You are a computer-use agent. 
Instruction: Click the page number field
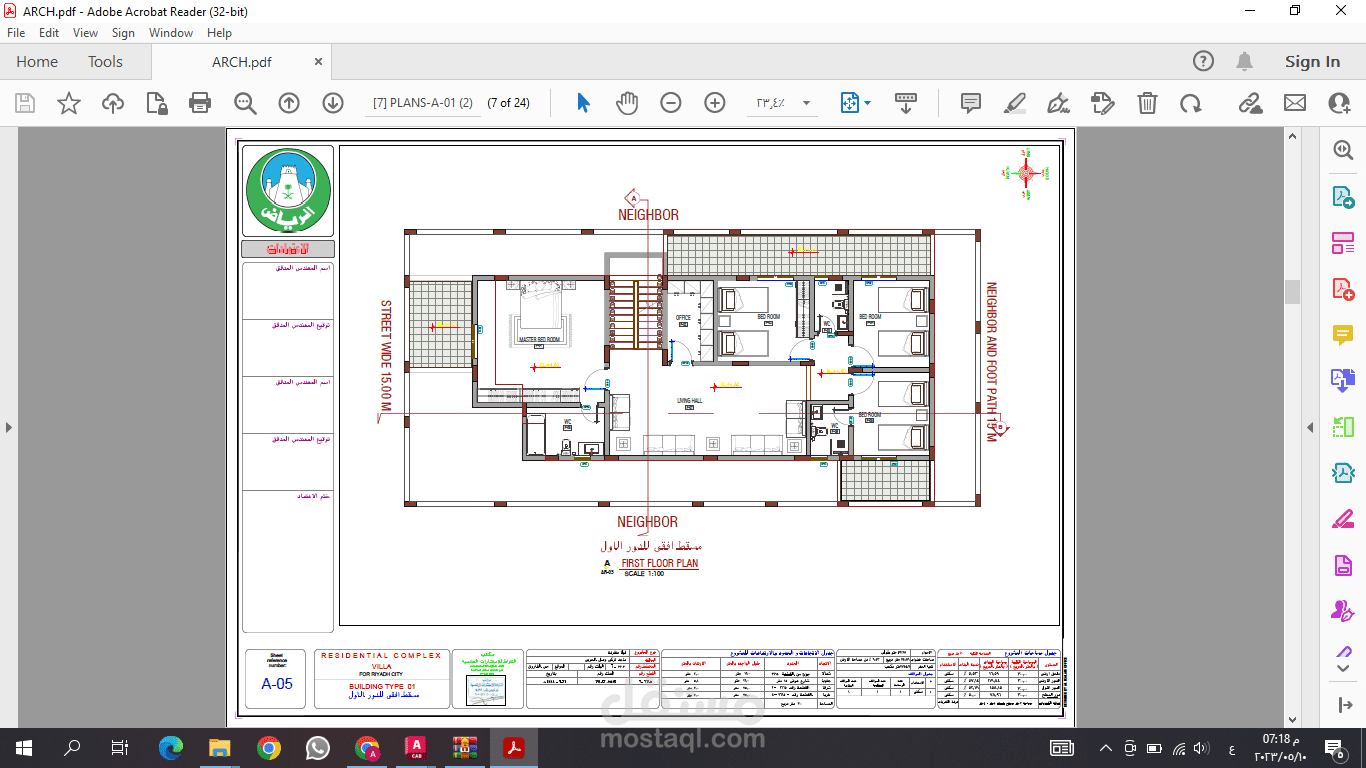point(423,103)
